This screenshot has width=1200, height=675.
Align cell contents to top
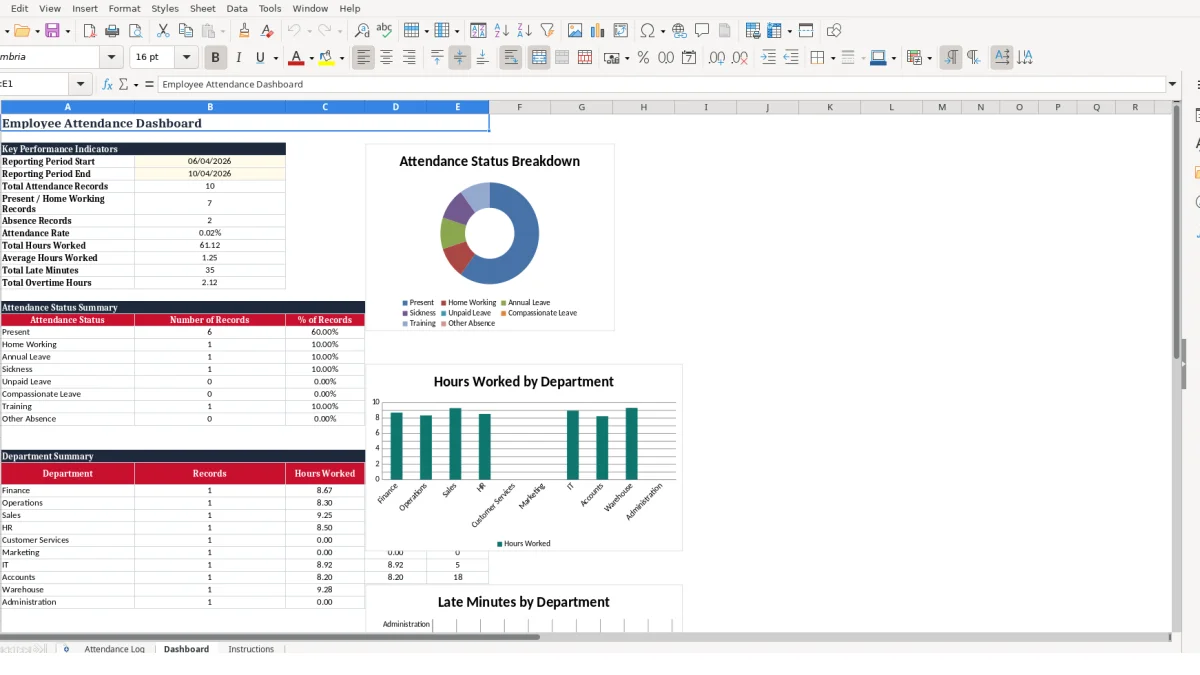[437, 58]
